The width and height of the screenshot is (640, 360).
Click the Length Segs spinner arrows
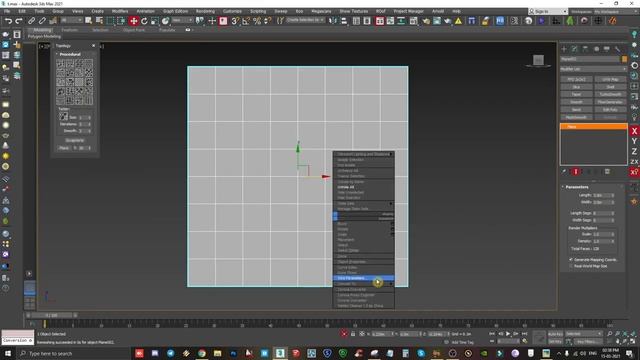point(613,213)
